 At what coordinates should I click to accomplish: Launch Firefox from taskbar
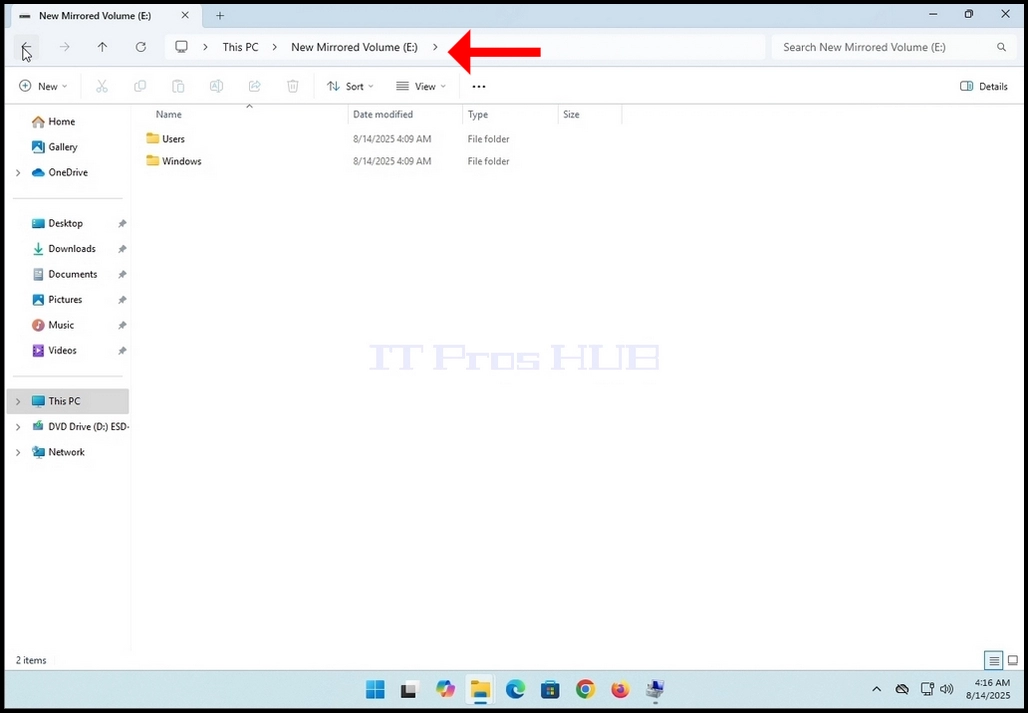click(620, 689)
